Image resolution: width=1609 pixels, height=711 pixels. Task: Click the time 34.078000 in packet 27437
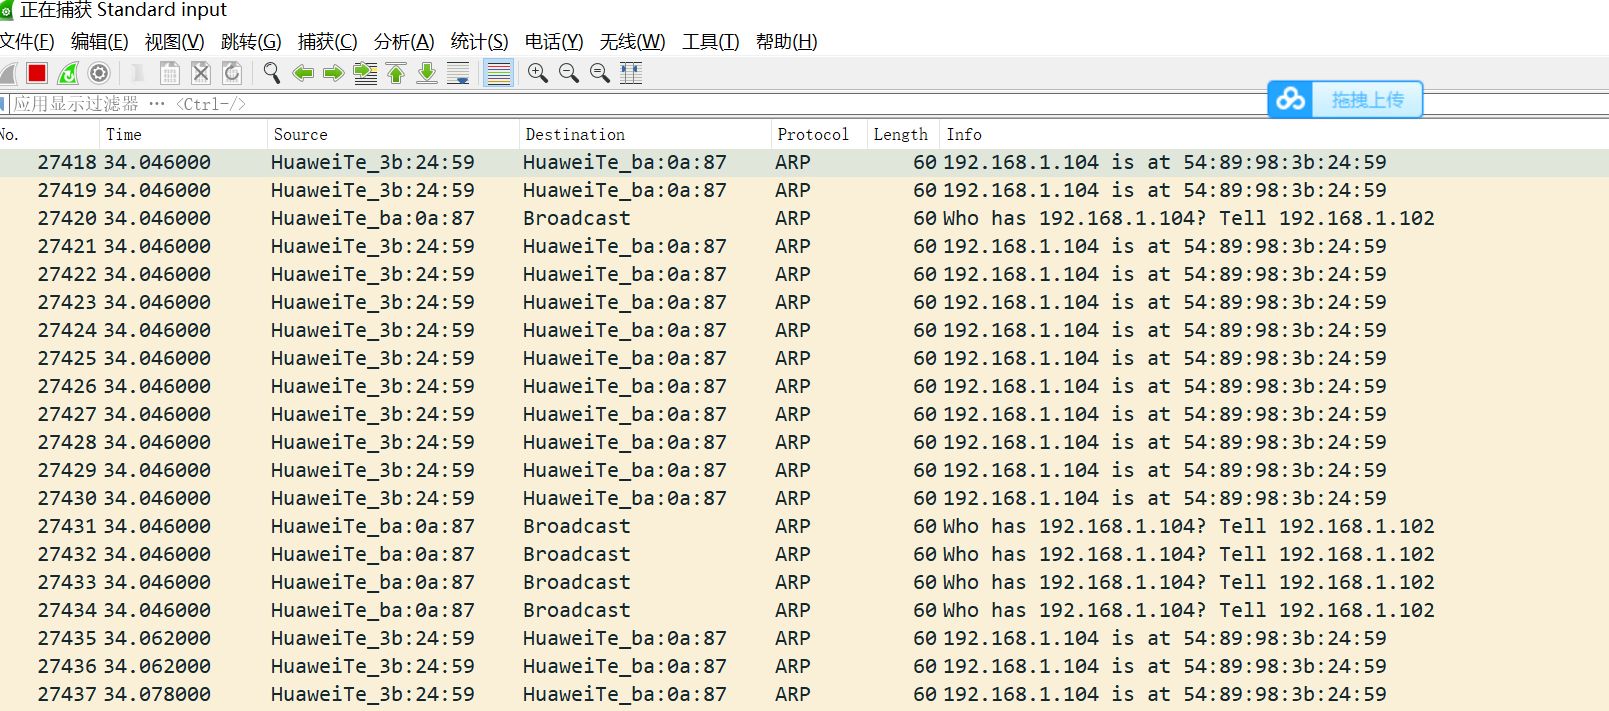coord(157,694)
